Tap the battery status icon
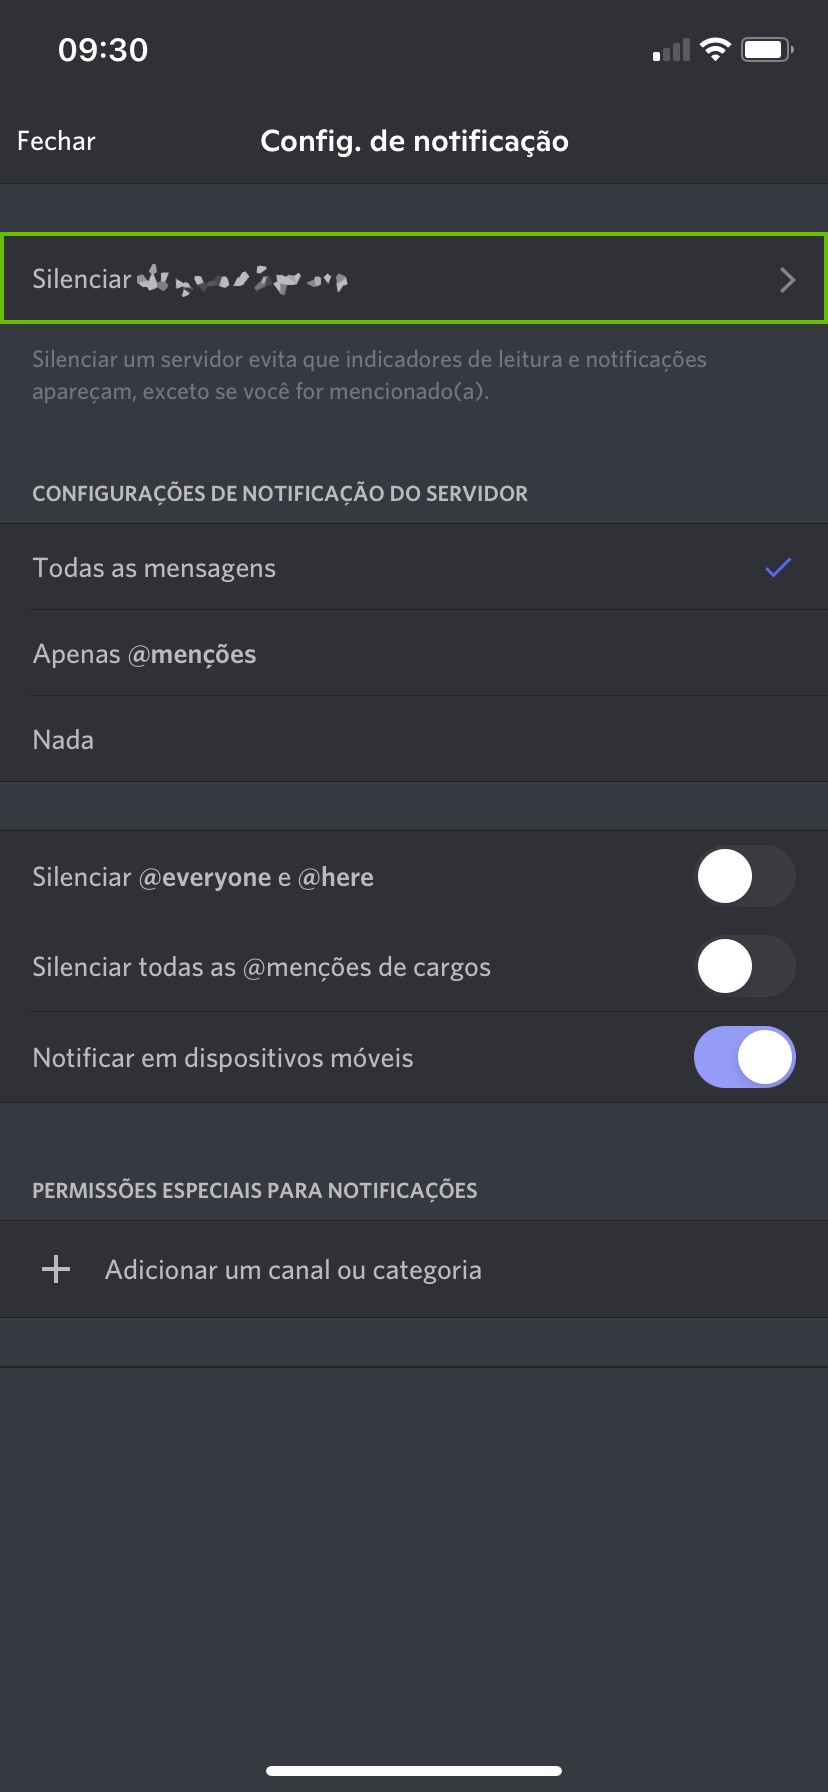The width and height of the screenshot is (828, 1792). point(767,49)
